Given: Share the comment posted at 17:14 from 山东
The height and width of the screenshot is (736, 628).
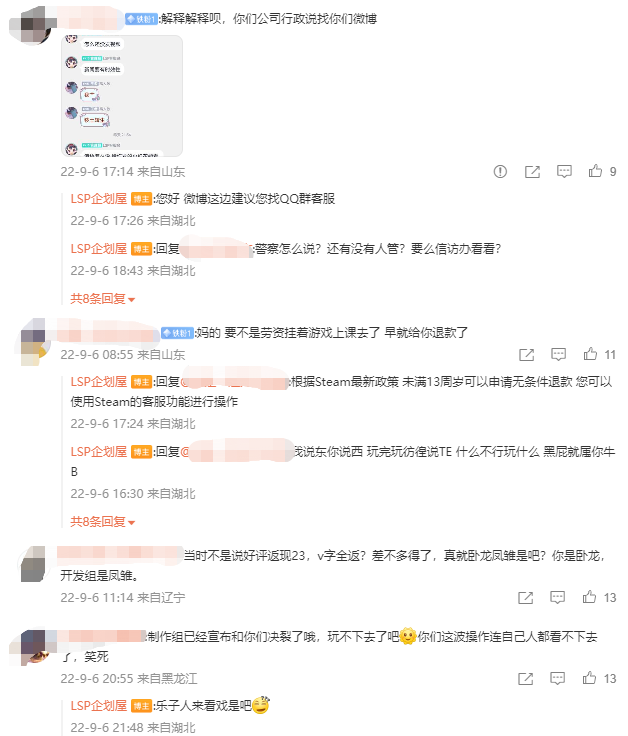Looking at the screenshot, I should [532, 172].
